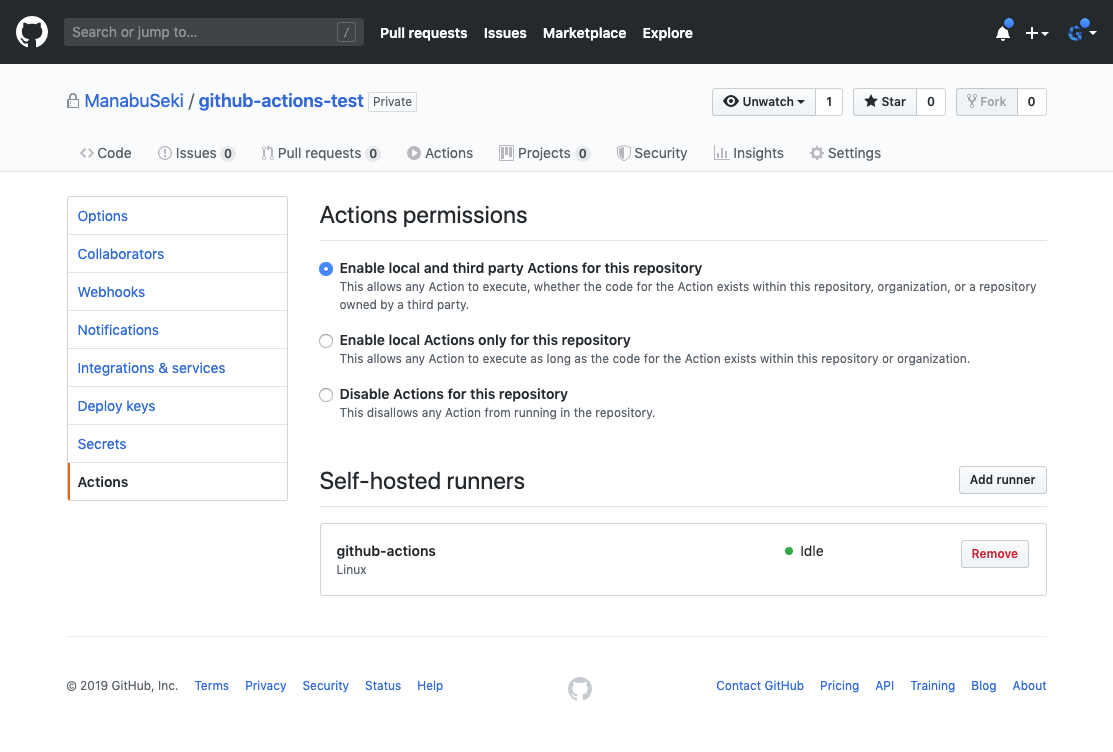The width and height of the screenshot is (1113, 752).
Task: Open Integrations & services settings
Action: [x=177, y=368]
